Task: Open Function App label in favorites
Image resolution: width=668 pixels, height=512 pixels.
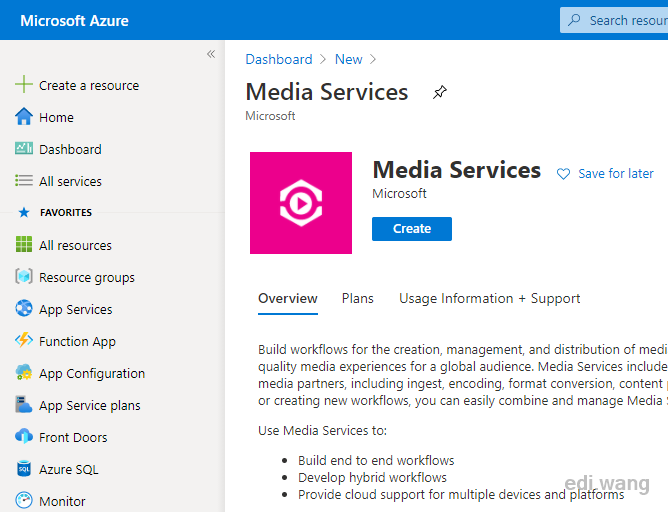Action: (78, 342)
